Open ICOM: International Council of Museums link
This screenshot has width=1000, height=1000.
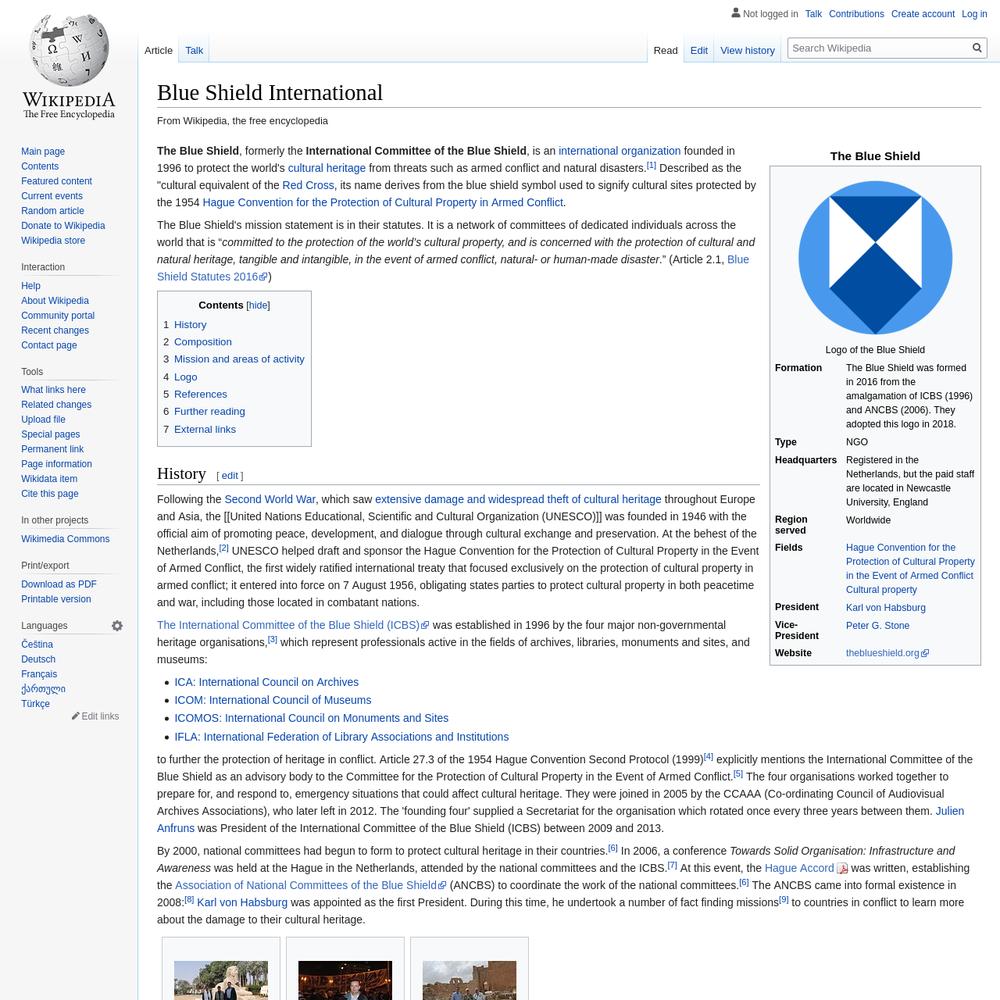(273, 700)
